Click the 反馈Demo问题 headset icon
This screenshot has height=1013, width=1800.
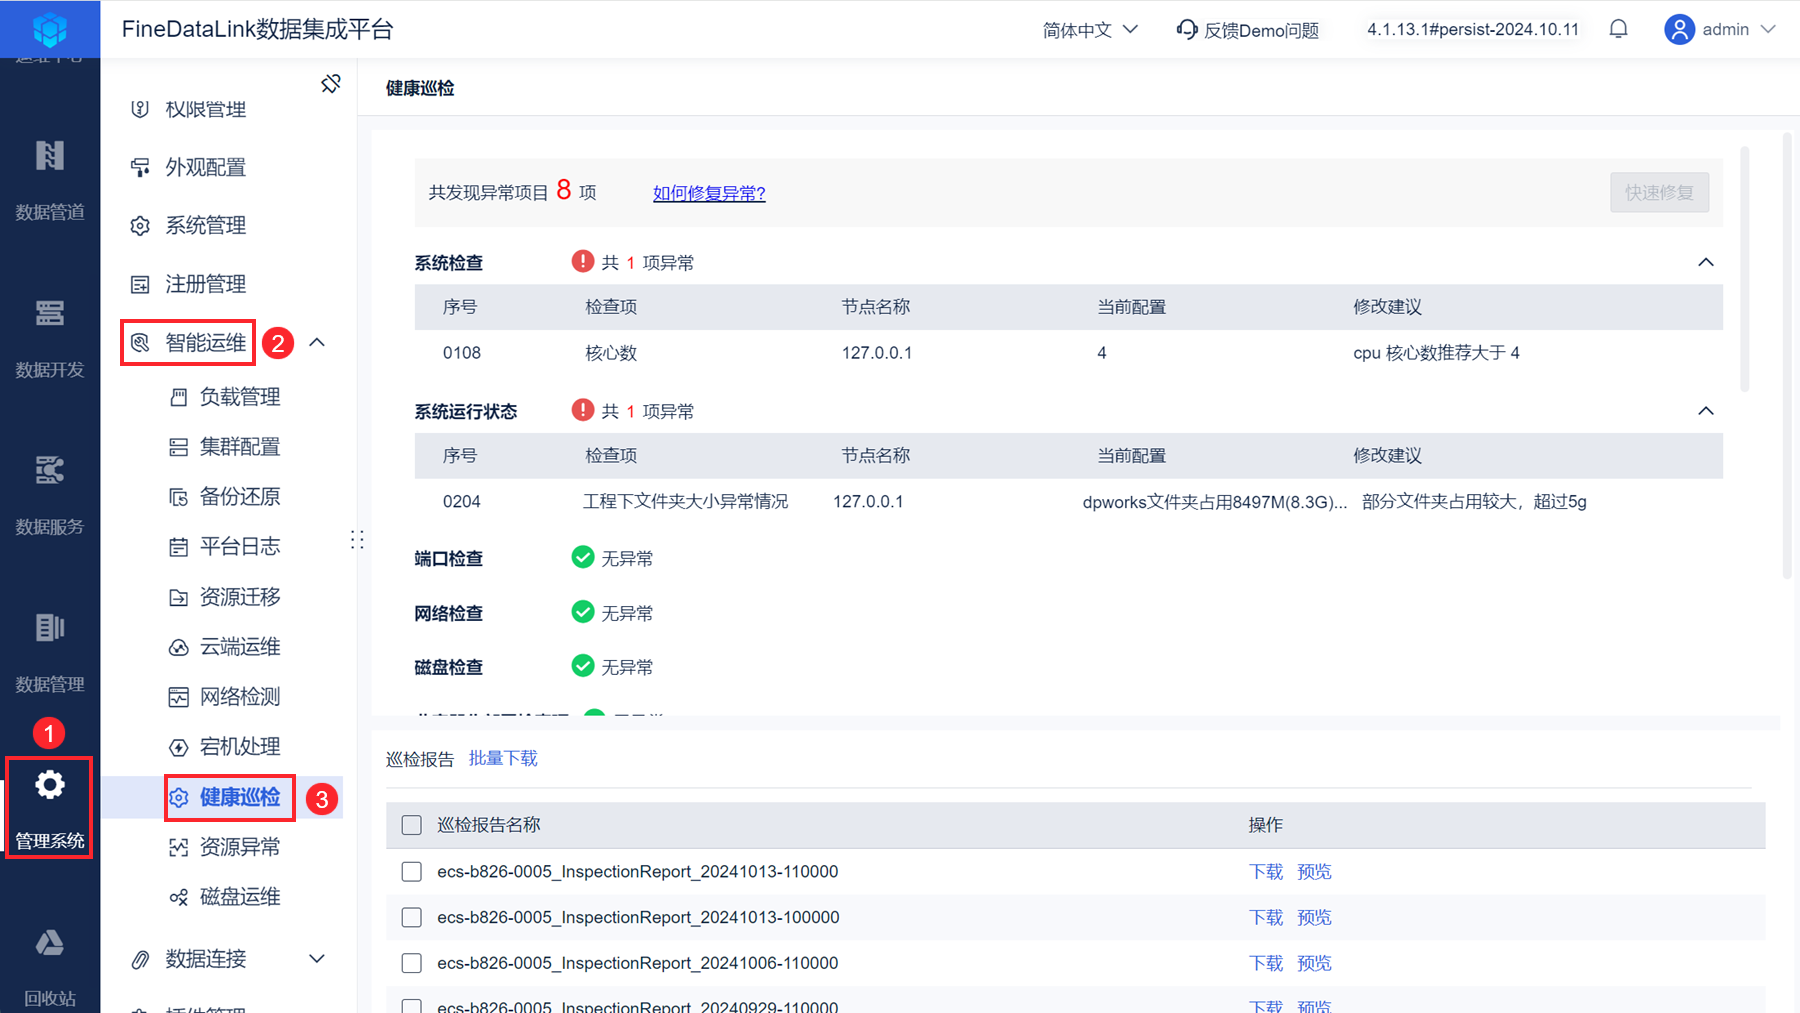(x=1187, y=30)
